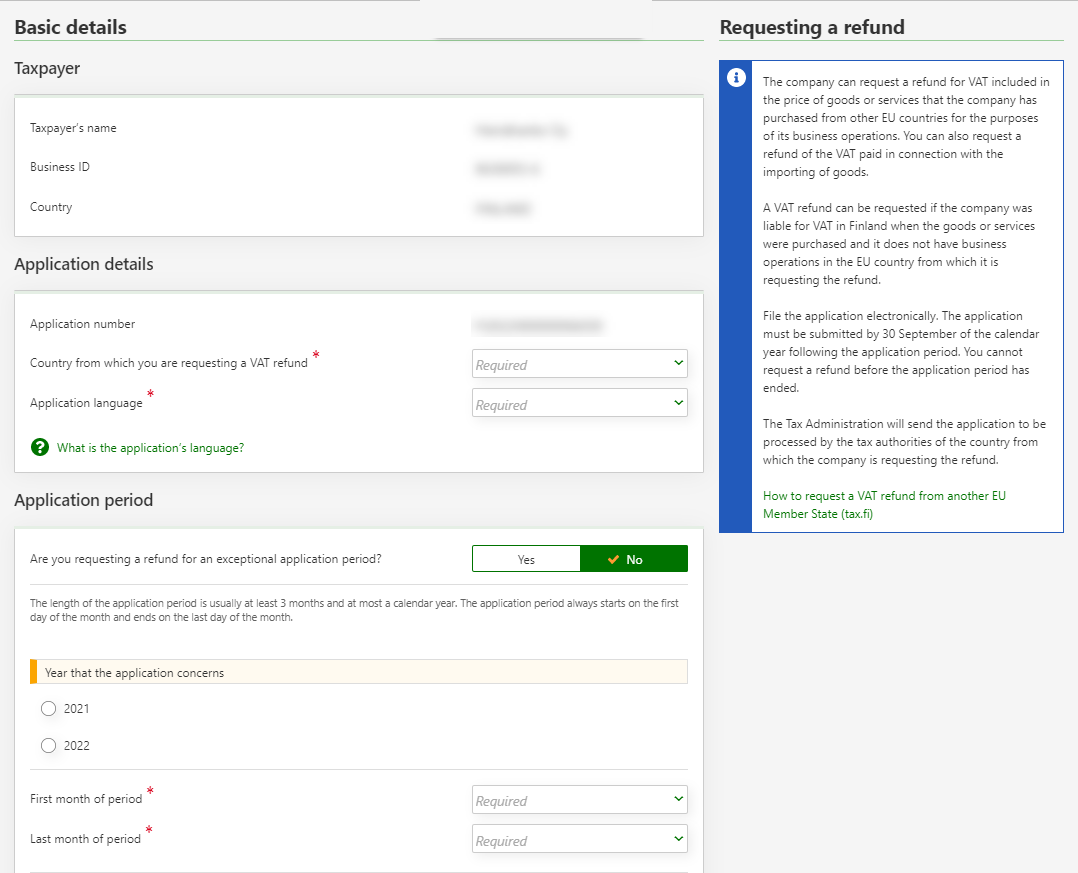Screen dimensions: 1078x873
Task: Click the blurred Business ID value
Action: (x=509, y=169)
